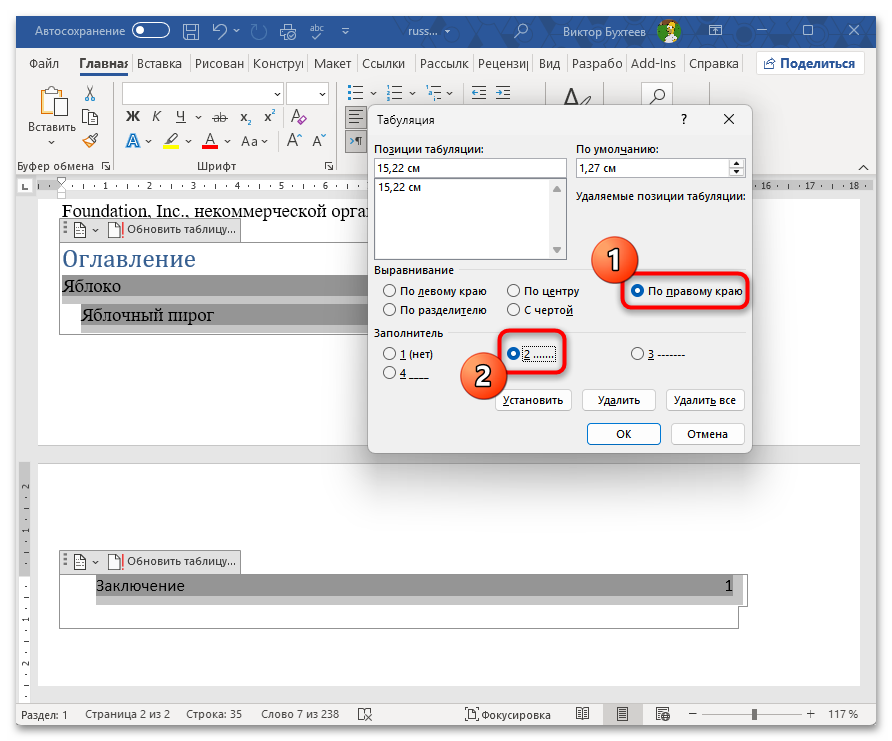Screen dimensions: 892x741
Task: Decrease font size icon
Action: point(319,140)
